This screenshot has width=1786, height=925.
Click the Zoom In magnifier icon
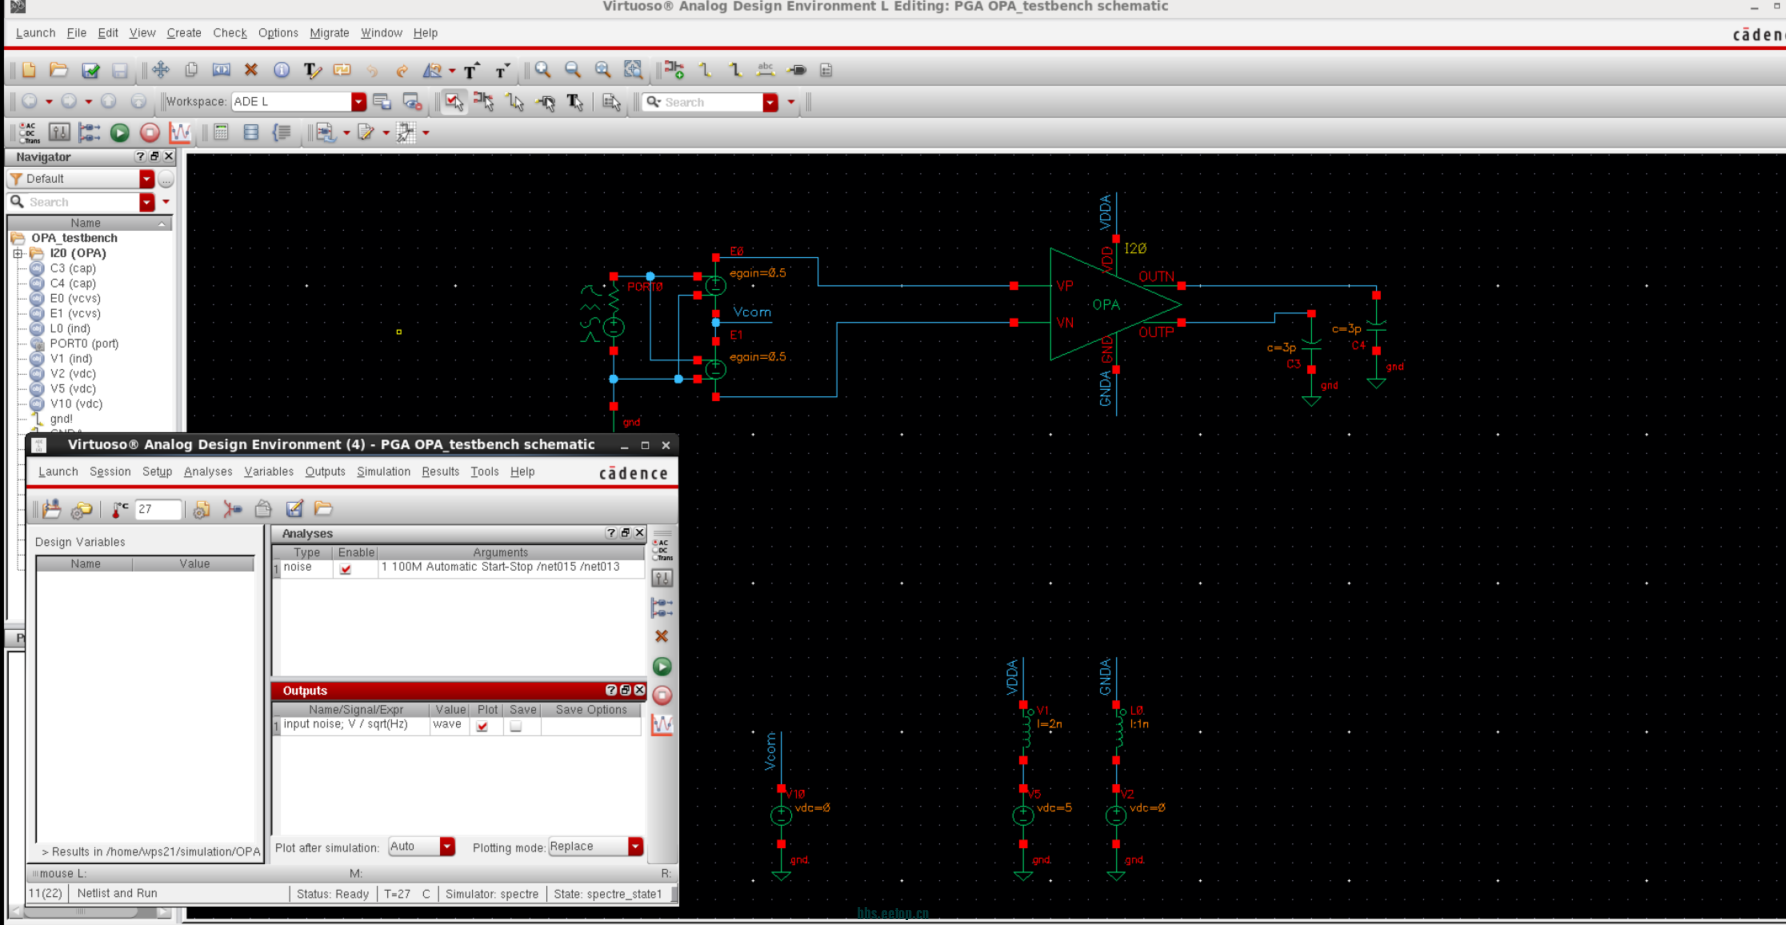(543, 70)
